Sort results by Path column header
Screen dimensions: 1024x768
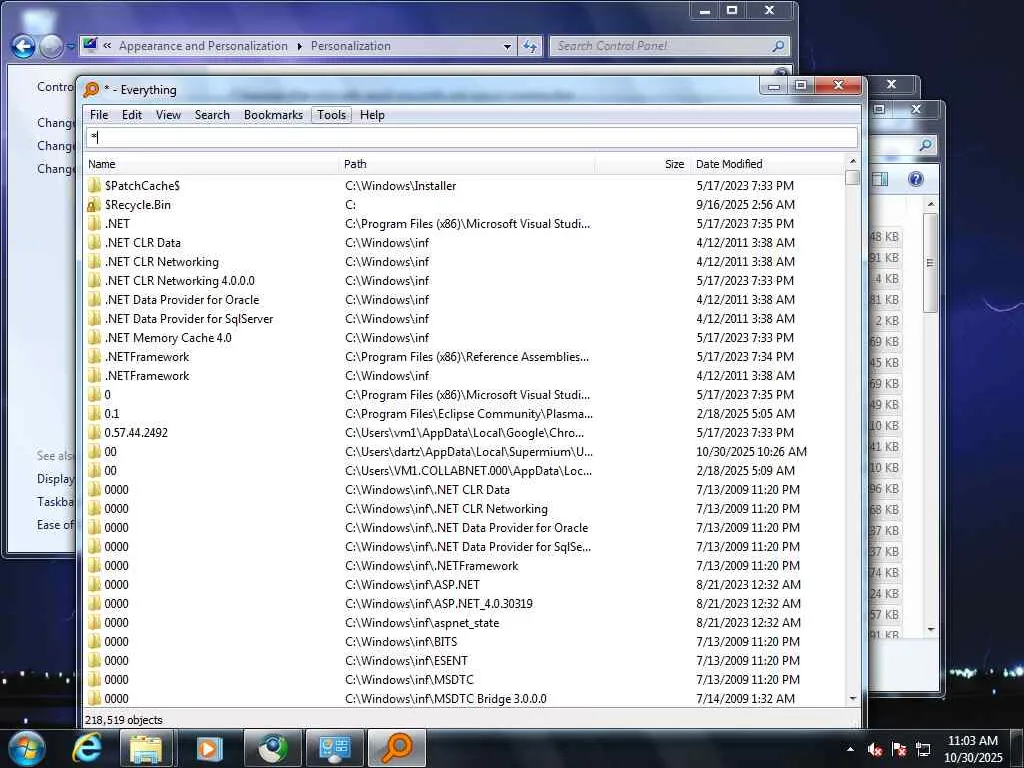point(468,164)
